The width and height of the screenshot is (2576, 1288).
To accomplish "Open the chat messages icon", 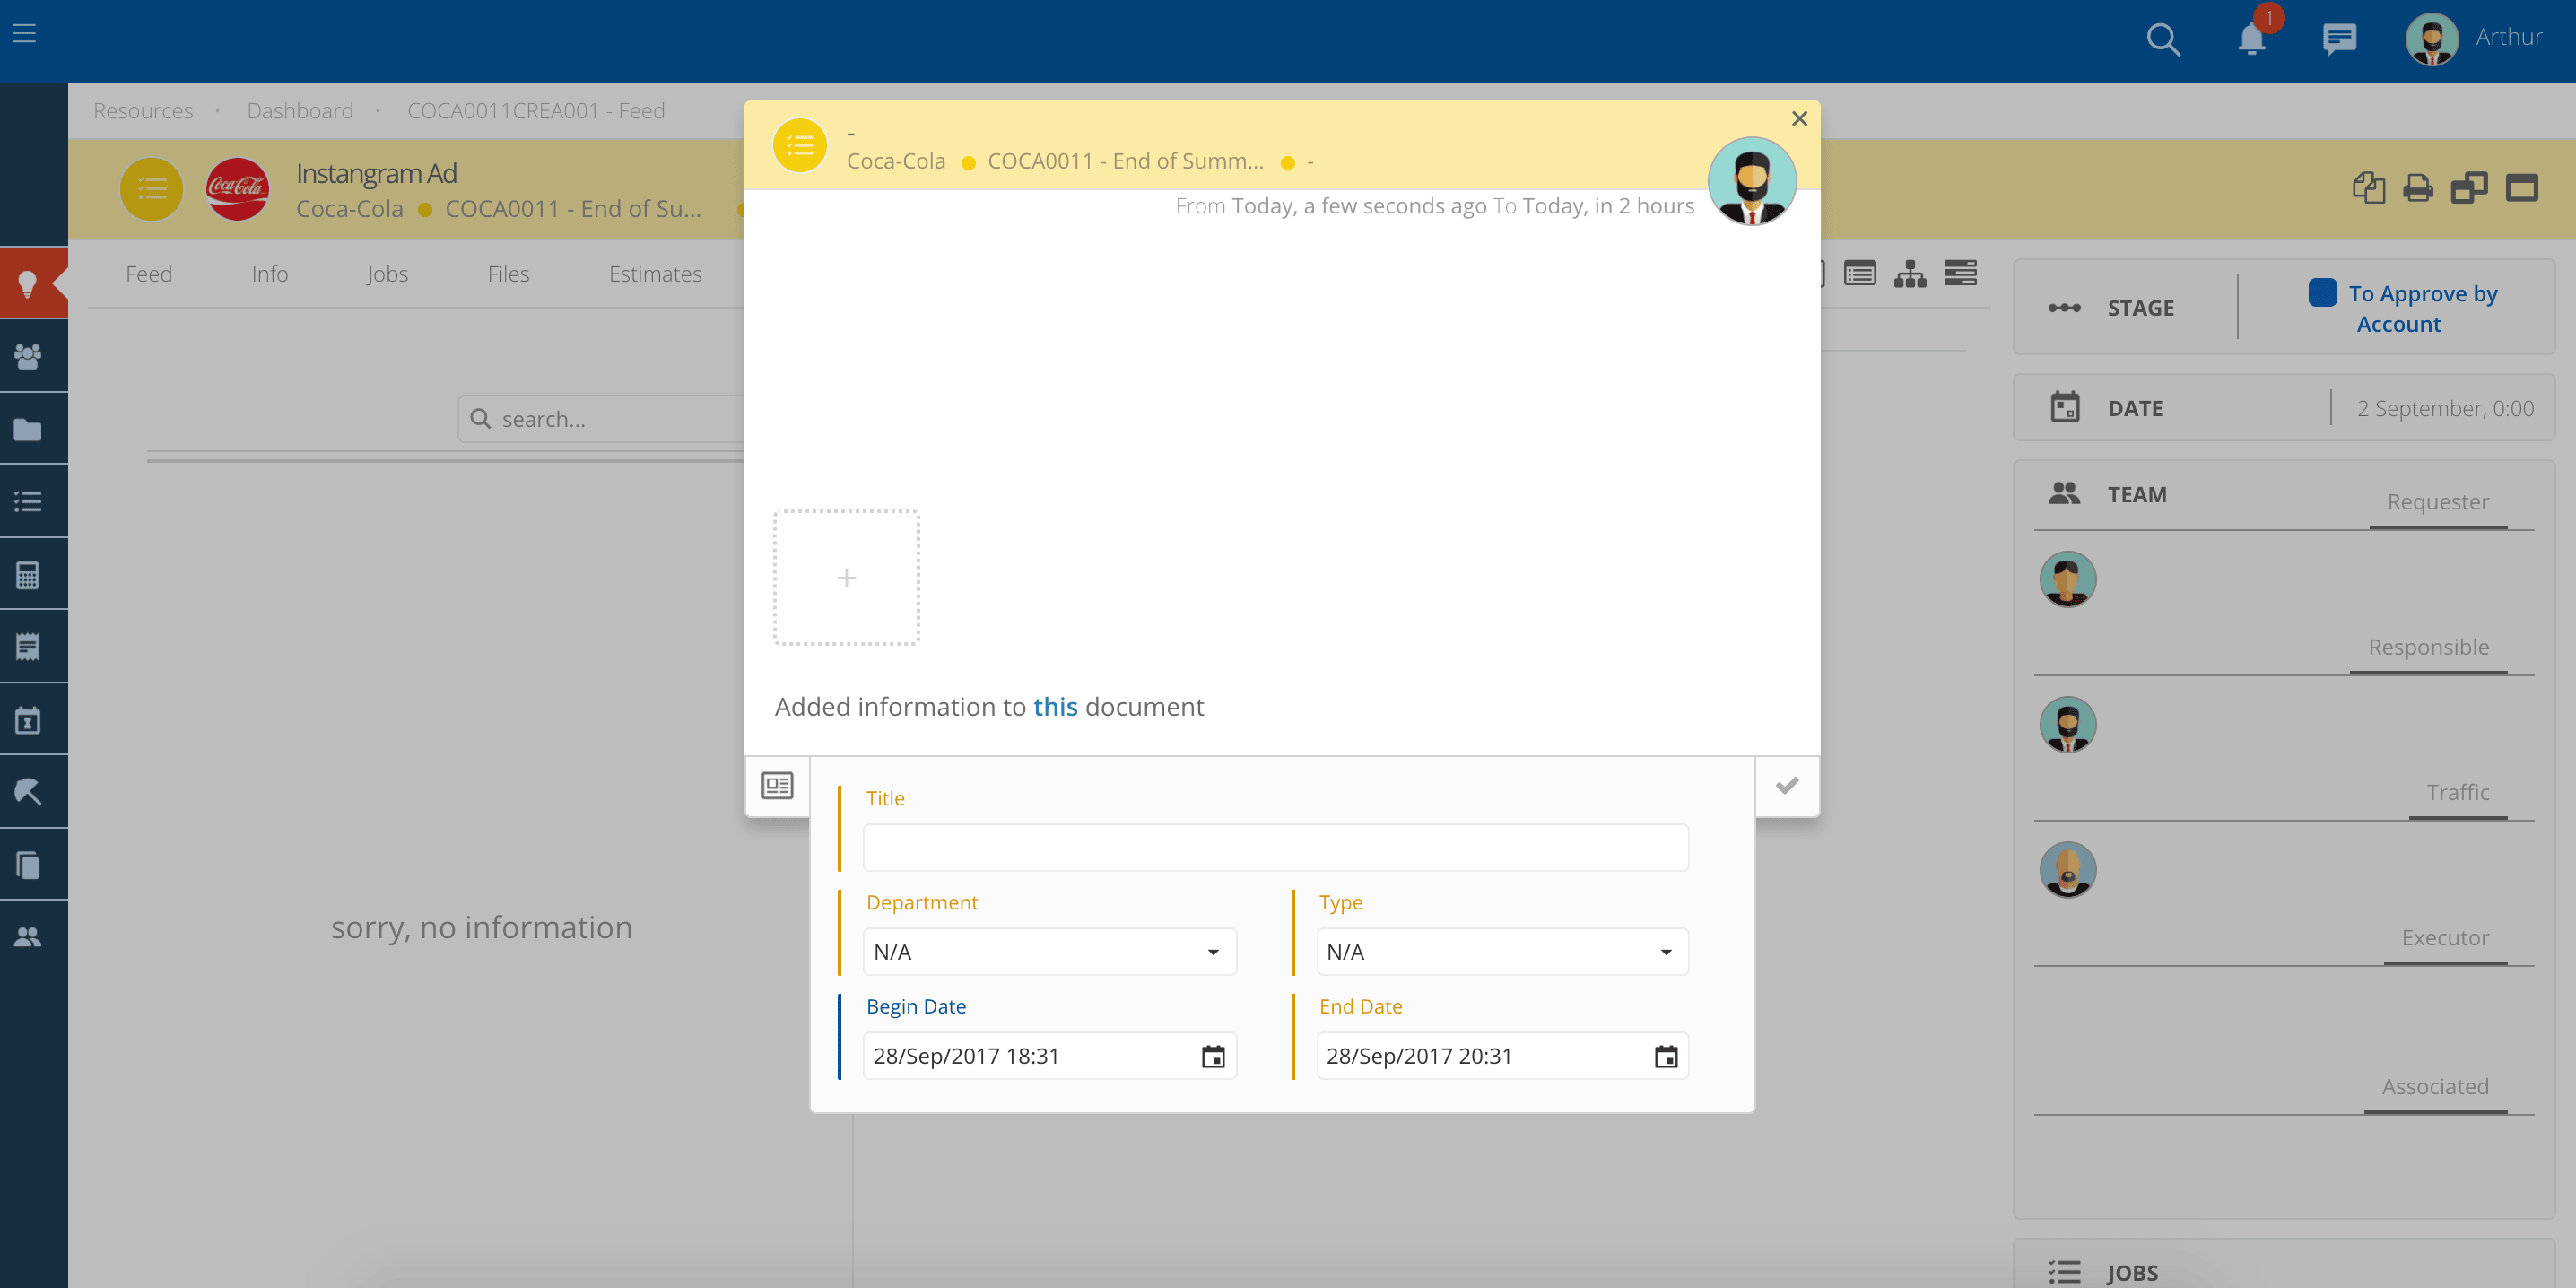I will click(2338, 39).
